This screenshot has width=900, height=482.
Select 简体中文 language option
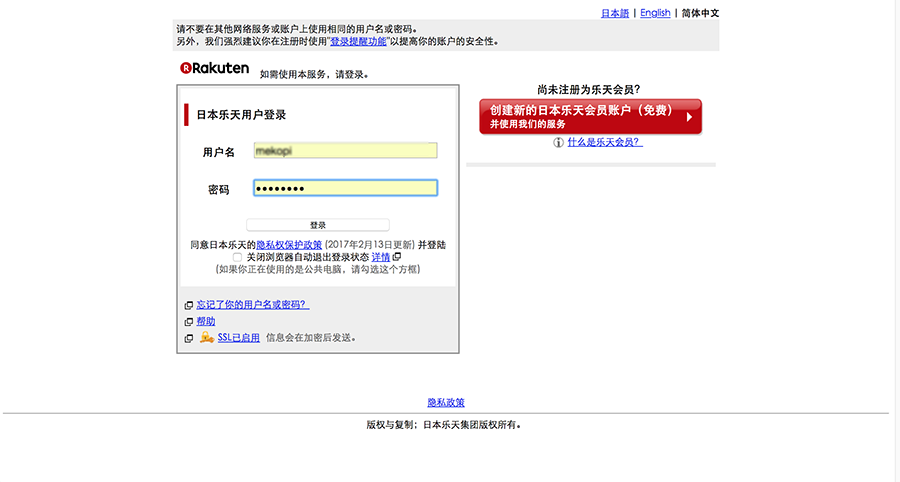click(700, 13)
